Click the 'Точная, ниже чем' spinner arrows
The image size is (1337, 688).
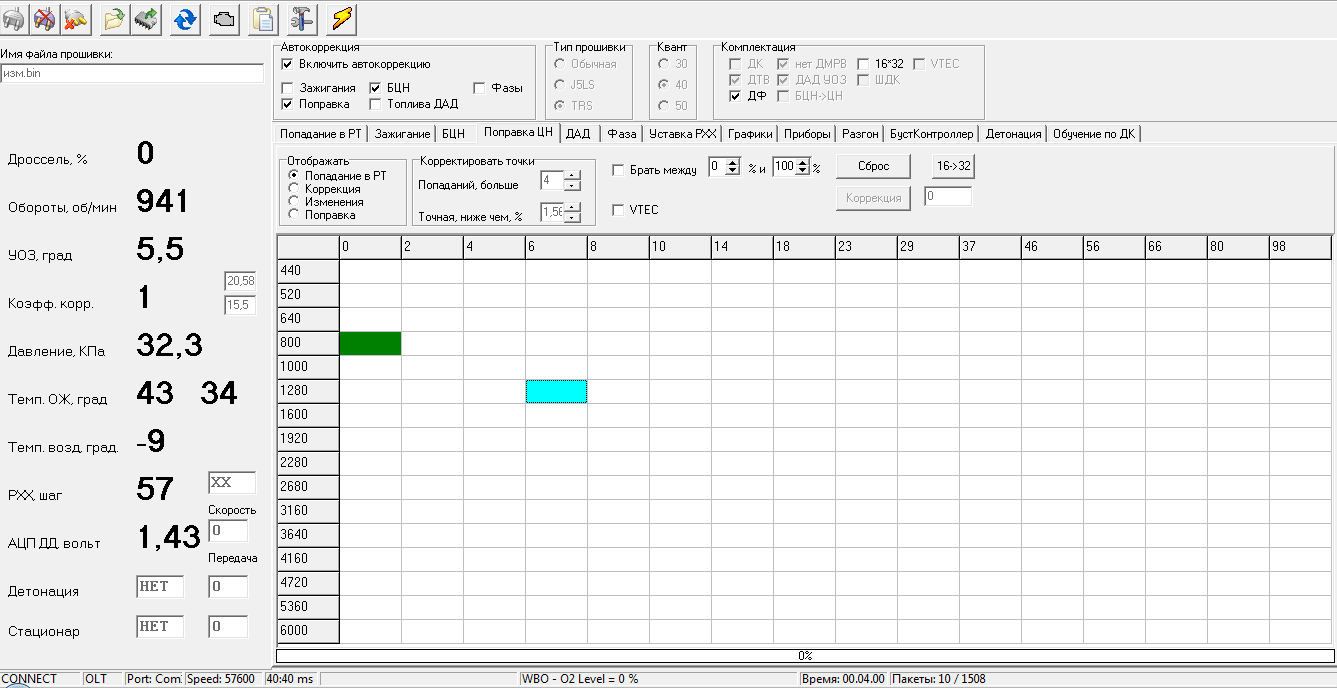(572, 212)
